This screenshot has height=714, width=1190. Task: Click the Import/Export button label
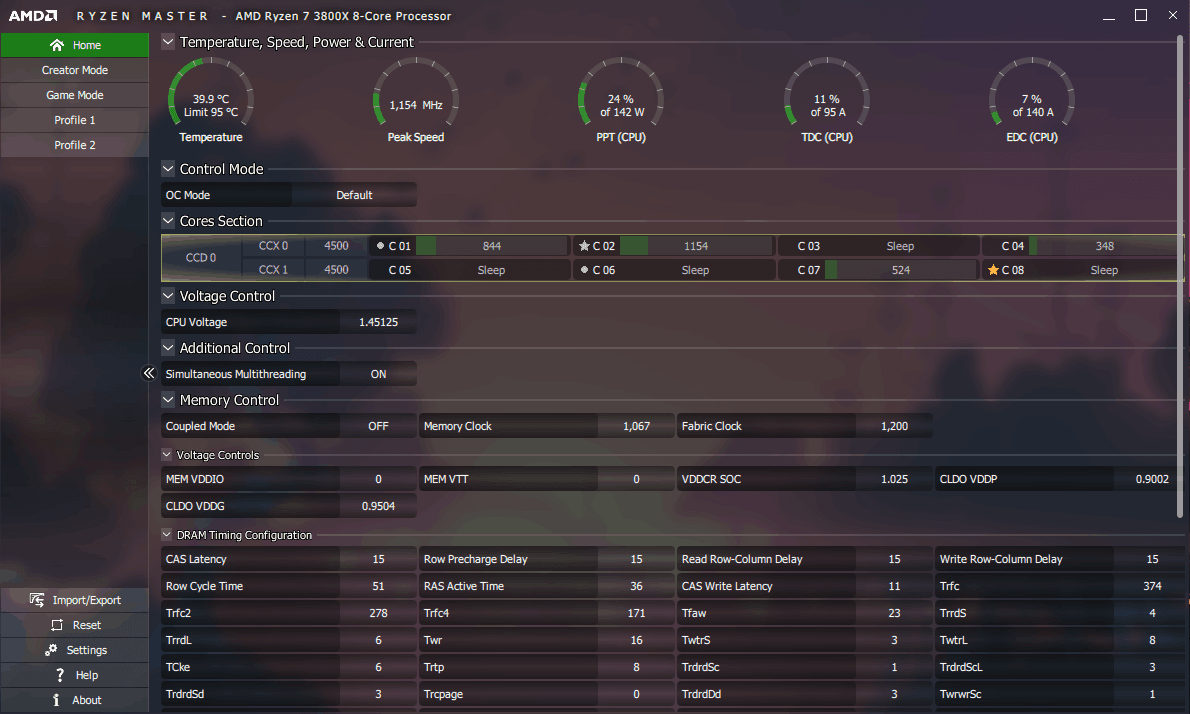pos(87,600)
